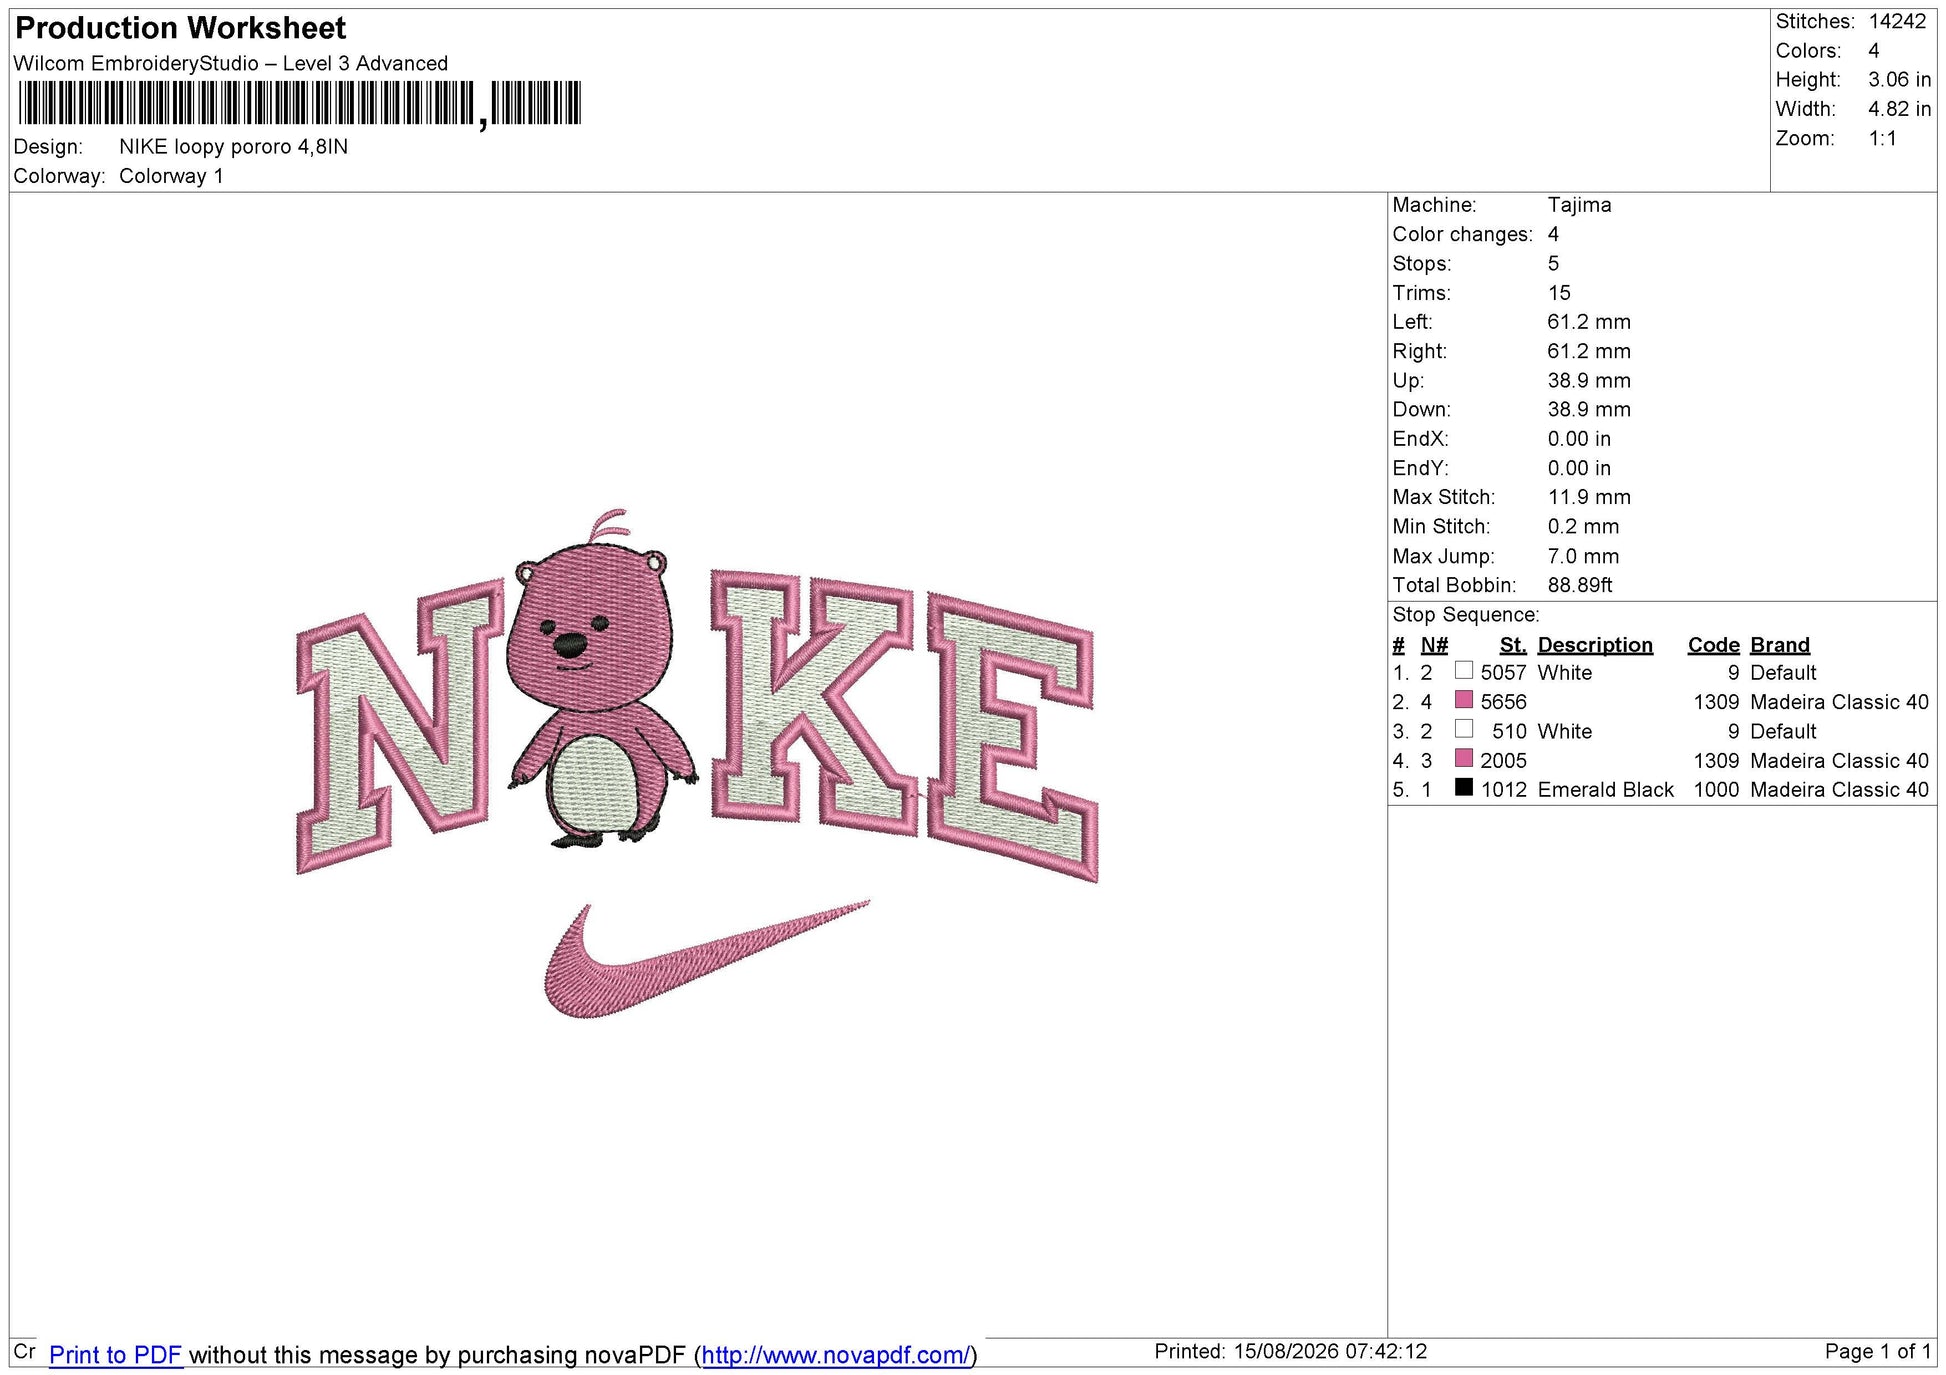This screenshot has height=1375, width=1946.
Task: Click the 'St.' column header
Action: [x=1513, y=645]
